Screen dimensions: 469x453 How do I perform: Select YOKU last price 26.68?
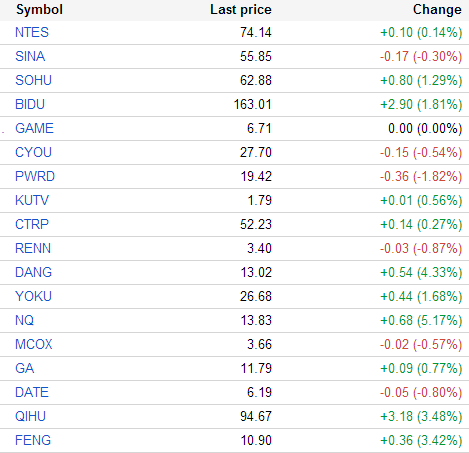pyautogui.click(x=256, y=296)
